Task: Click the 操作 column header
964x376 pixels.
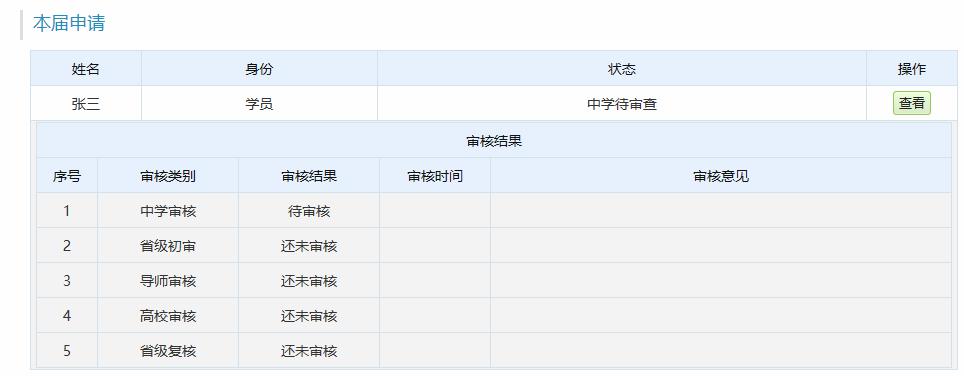Action: pyautogui.click(x=912, y=69)
